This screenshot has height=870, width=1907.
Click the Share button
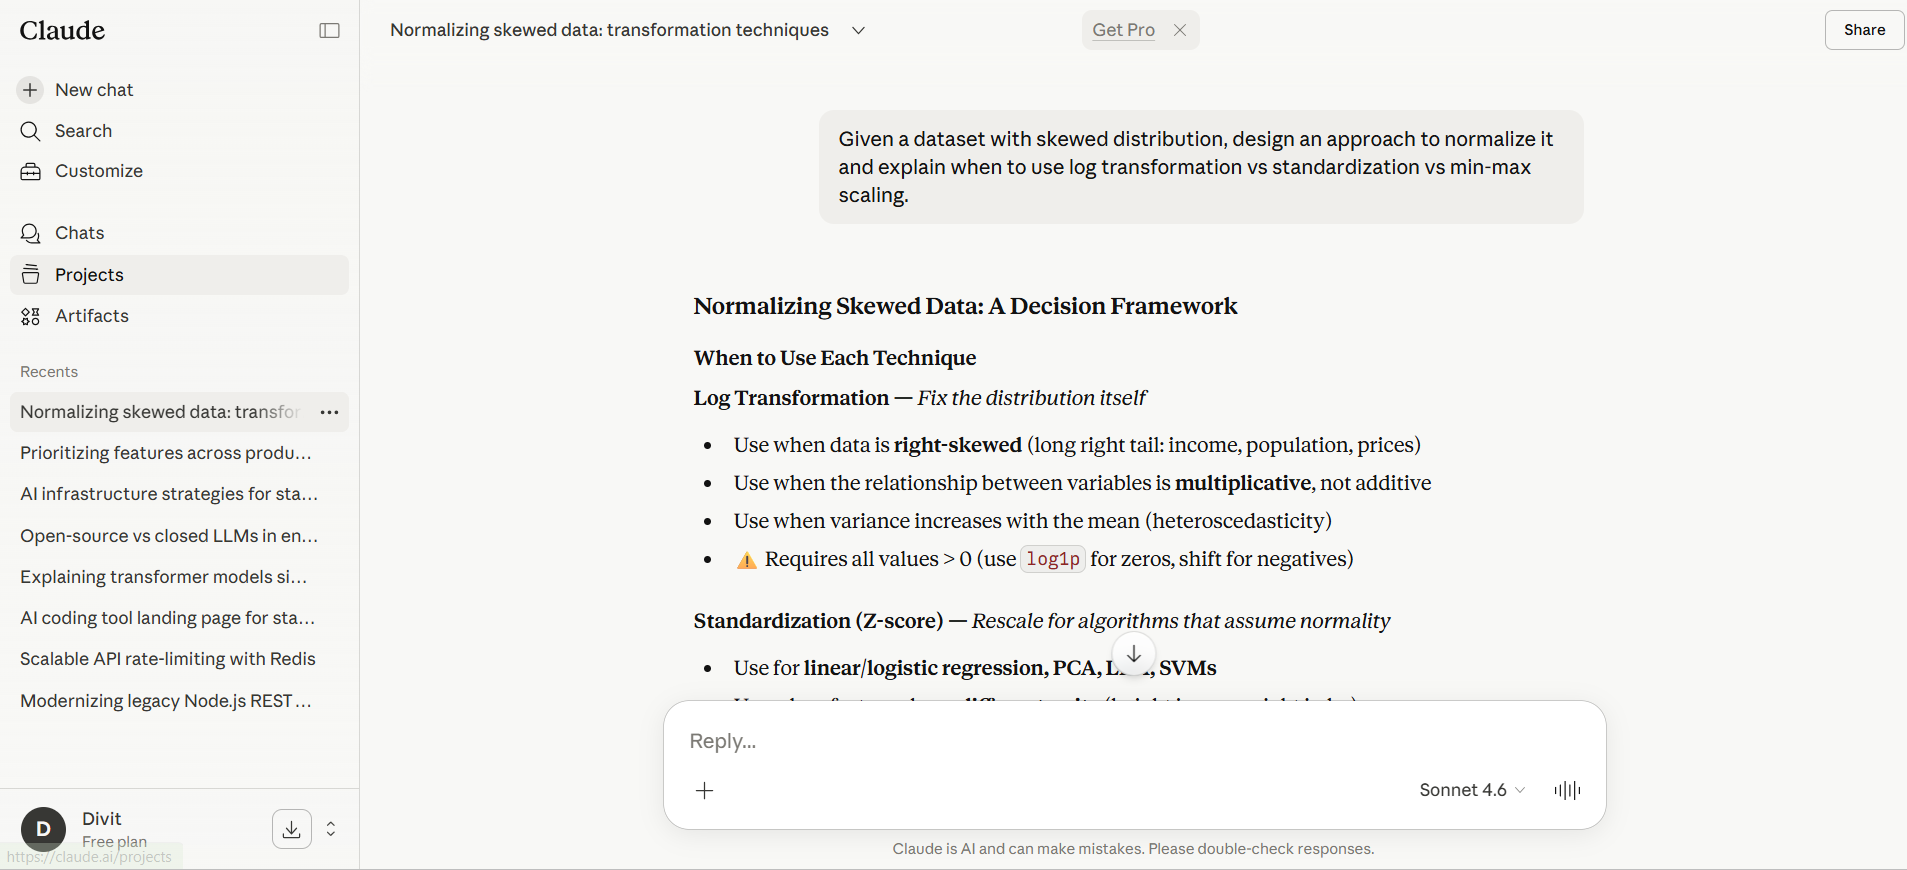[x=1862, y=30]
